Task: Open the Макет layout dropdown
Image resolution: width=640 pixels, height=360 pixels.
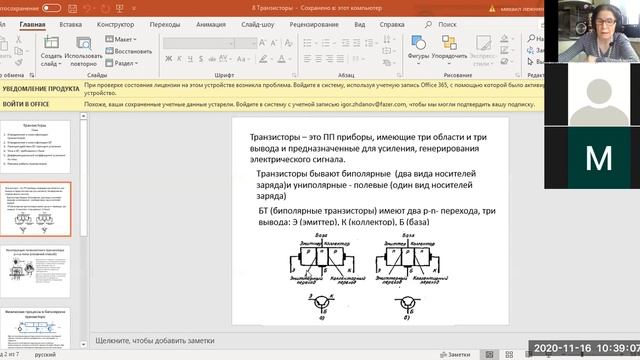Action: [x=121, y=39]
